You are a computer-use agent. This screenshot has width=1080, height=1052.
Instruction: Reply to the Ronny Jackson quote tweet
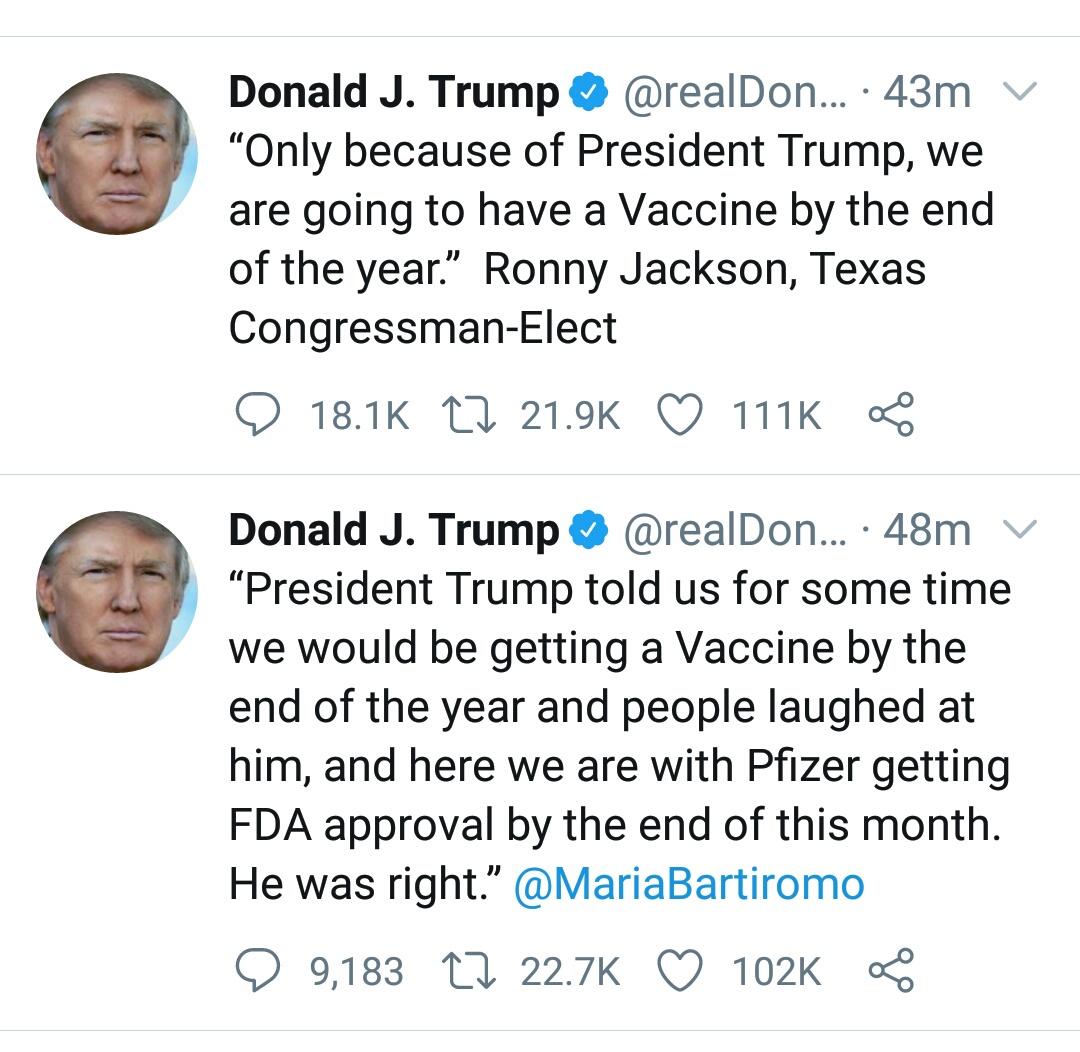(258, 415)
